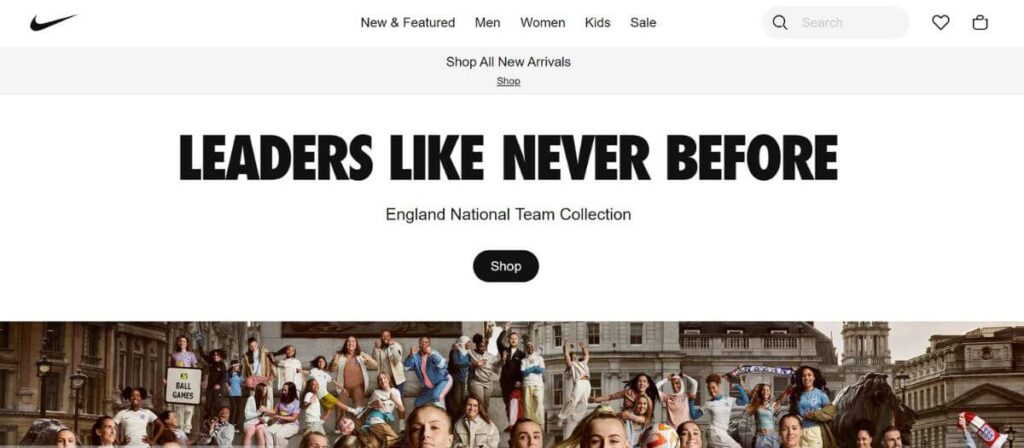1024x448 pixels.
Task: Open the Kids menu
Action: pos(598,23)
